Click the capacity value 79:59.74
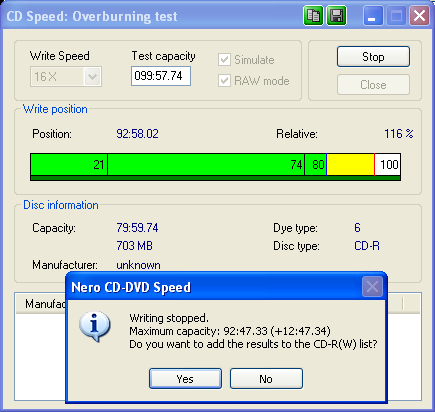 [x=137, y=228]
